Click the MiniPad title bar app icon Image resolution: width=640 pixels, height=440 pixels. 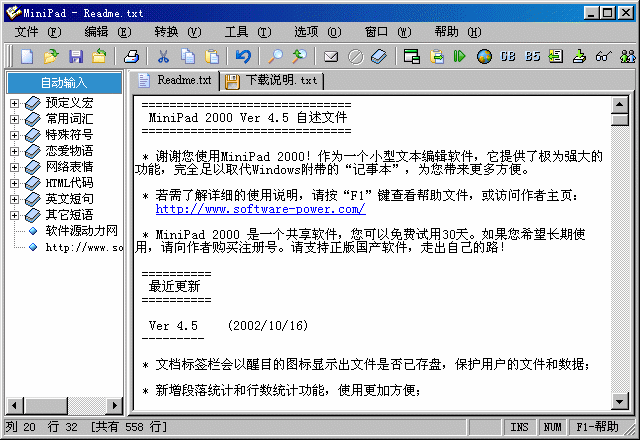pos(14,12)
